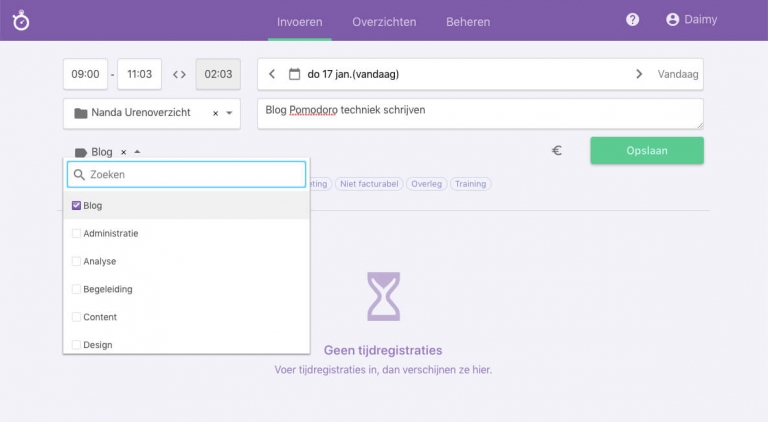768x422 pixels.
Task: Click the tag icon beside Blog
Action: point(80,152)
